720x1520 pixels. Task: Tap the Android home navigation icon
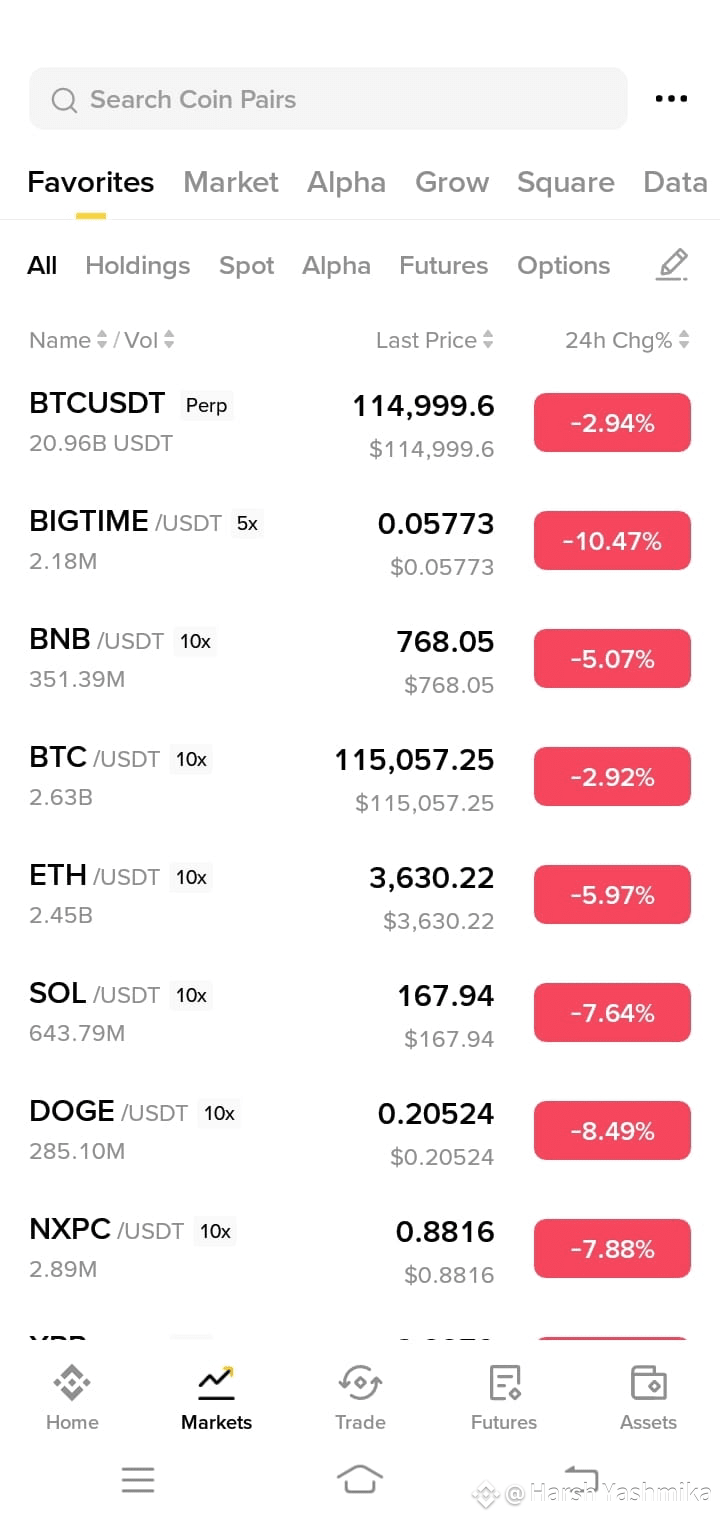(x=360, y=1479)
